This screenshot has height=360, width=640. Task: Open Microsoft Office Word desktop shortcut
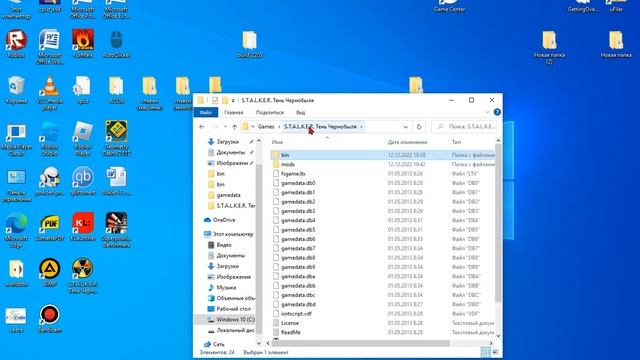pyautogui.click(x=49, y=47)
